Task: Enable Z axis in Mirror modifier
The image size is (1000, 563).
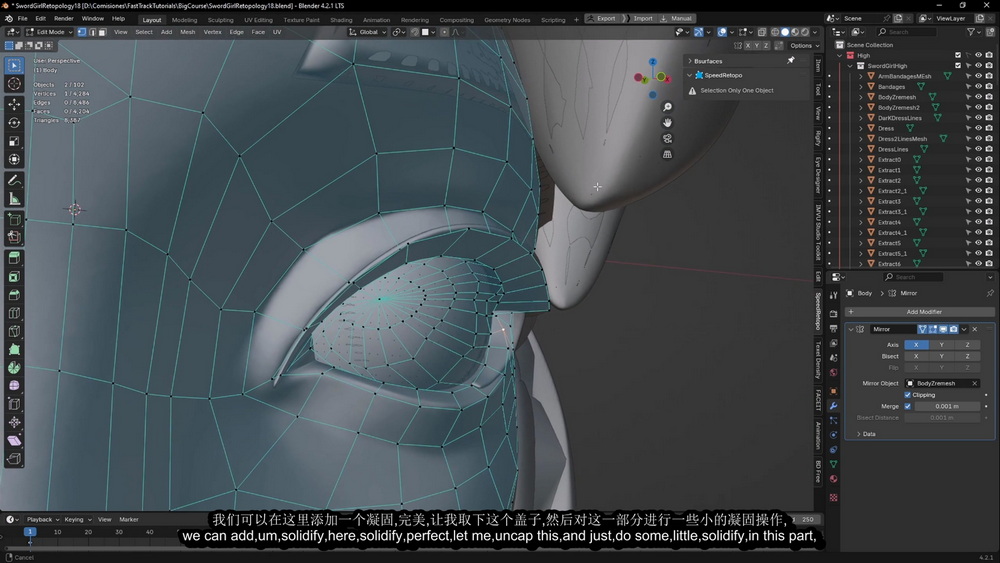Action: 967,345
